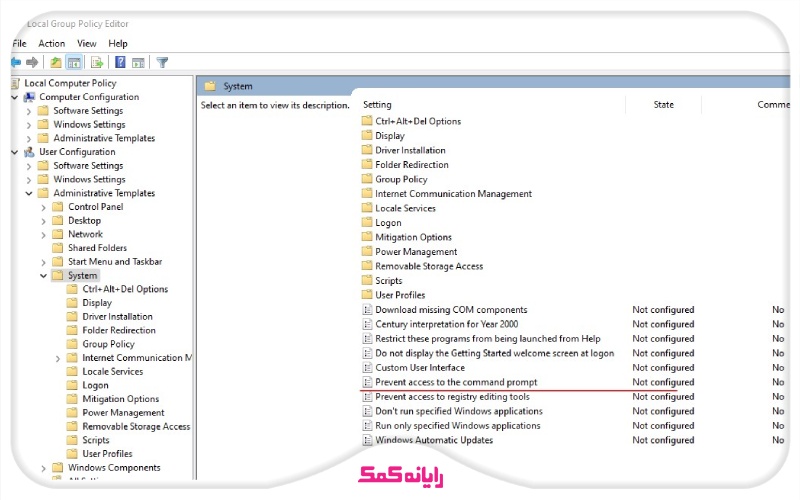Click policy icon beside Windows Automatic Updates
This screenshot has width=800, height=500.
pyautogui.click(x=367, y=440)
